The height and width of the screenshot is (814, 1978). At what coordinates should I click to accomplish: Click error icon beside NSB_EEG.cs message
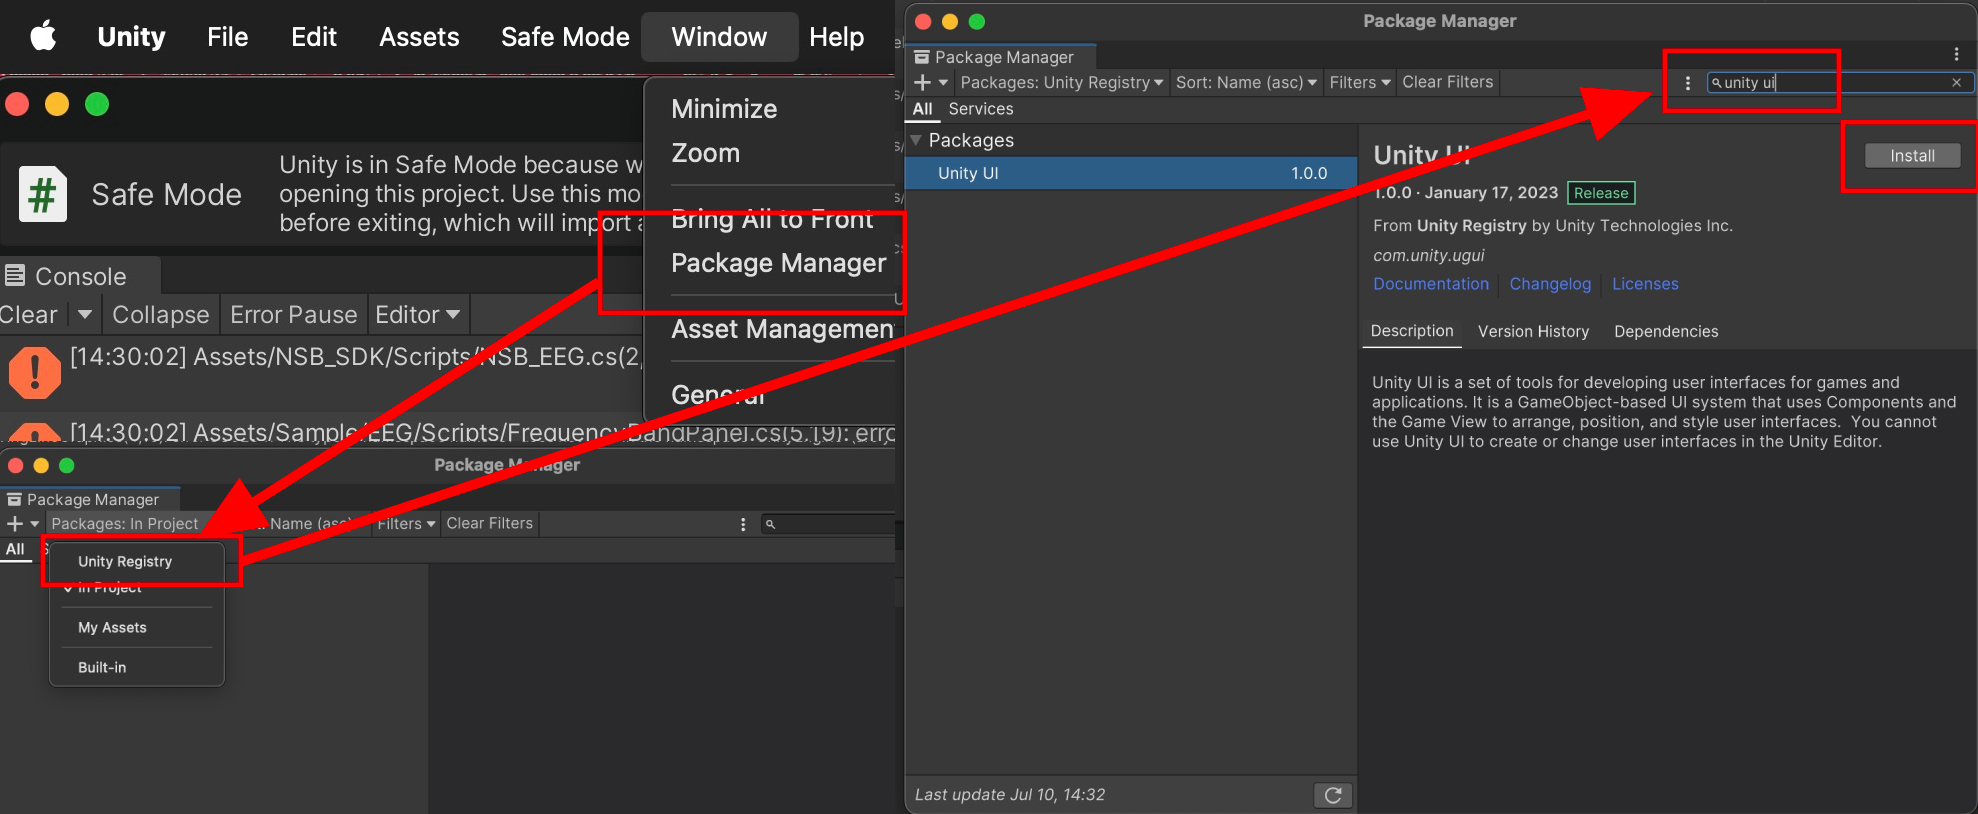(35, 371)
